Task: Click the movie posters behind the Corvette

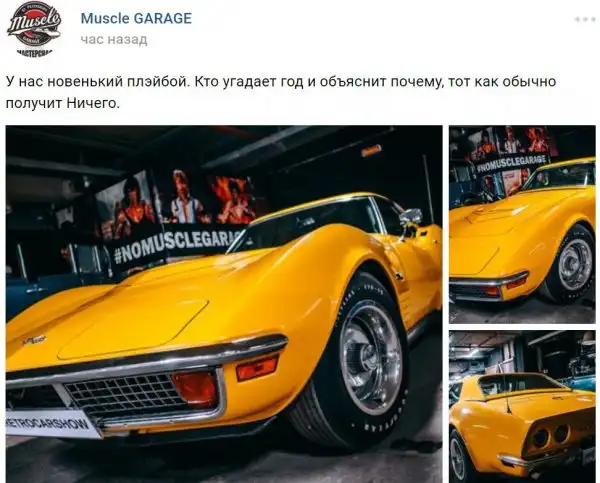Action: (x=176, y=201)
